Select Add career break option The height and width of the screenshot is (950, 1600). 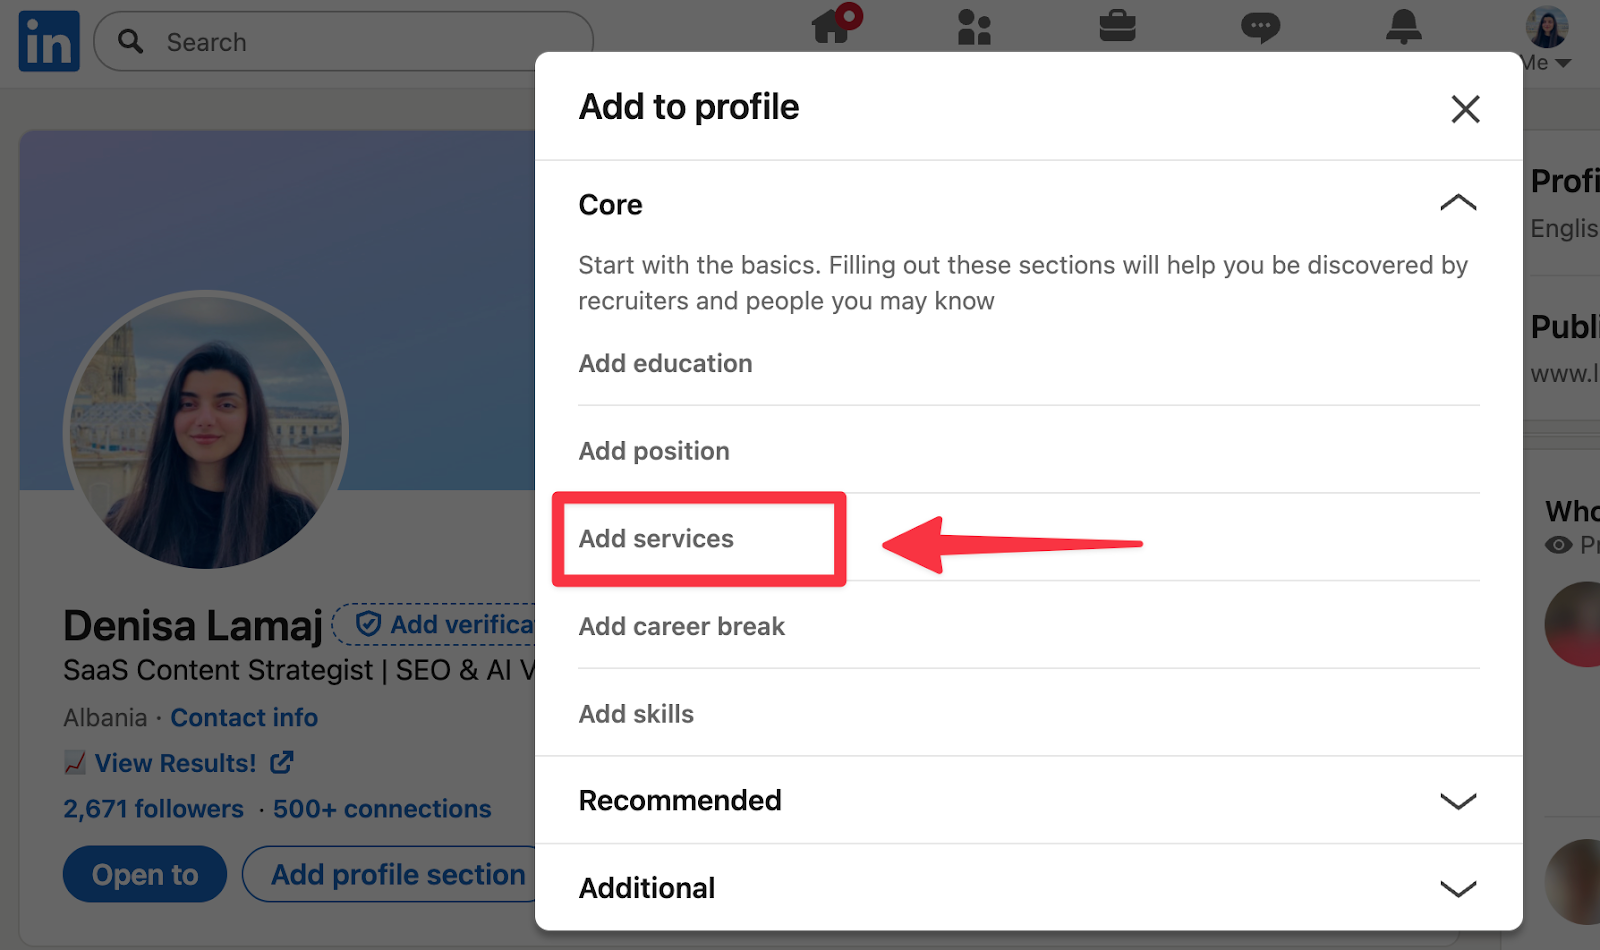[x=681, y=626]
